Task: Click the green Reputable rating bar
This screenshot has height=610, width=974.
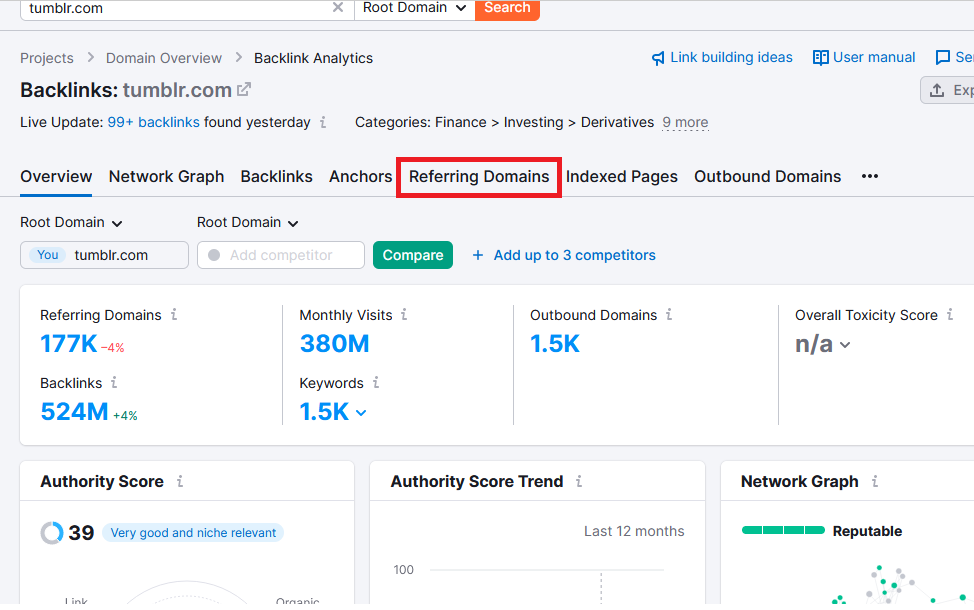Action: [783, 530]
